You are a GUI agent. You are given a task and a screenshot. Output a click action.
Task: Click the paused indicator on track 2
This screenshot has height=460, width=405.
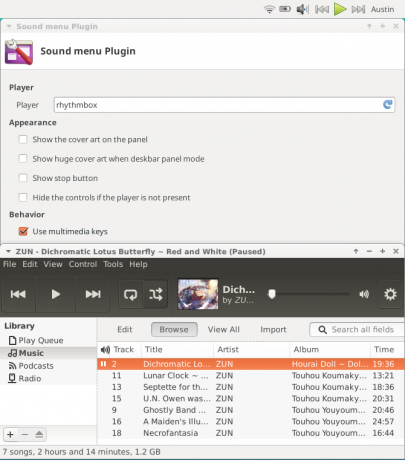click(x=103, y=364)
